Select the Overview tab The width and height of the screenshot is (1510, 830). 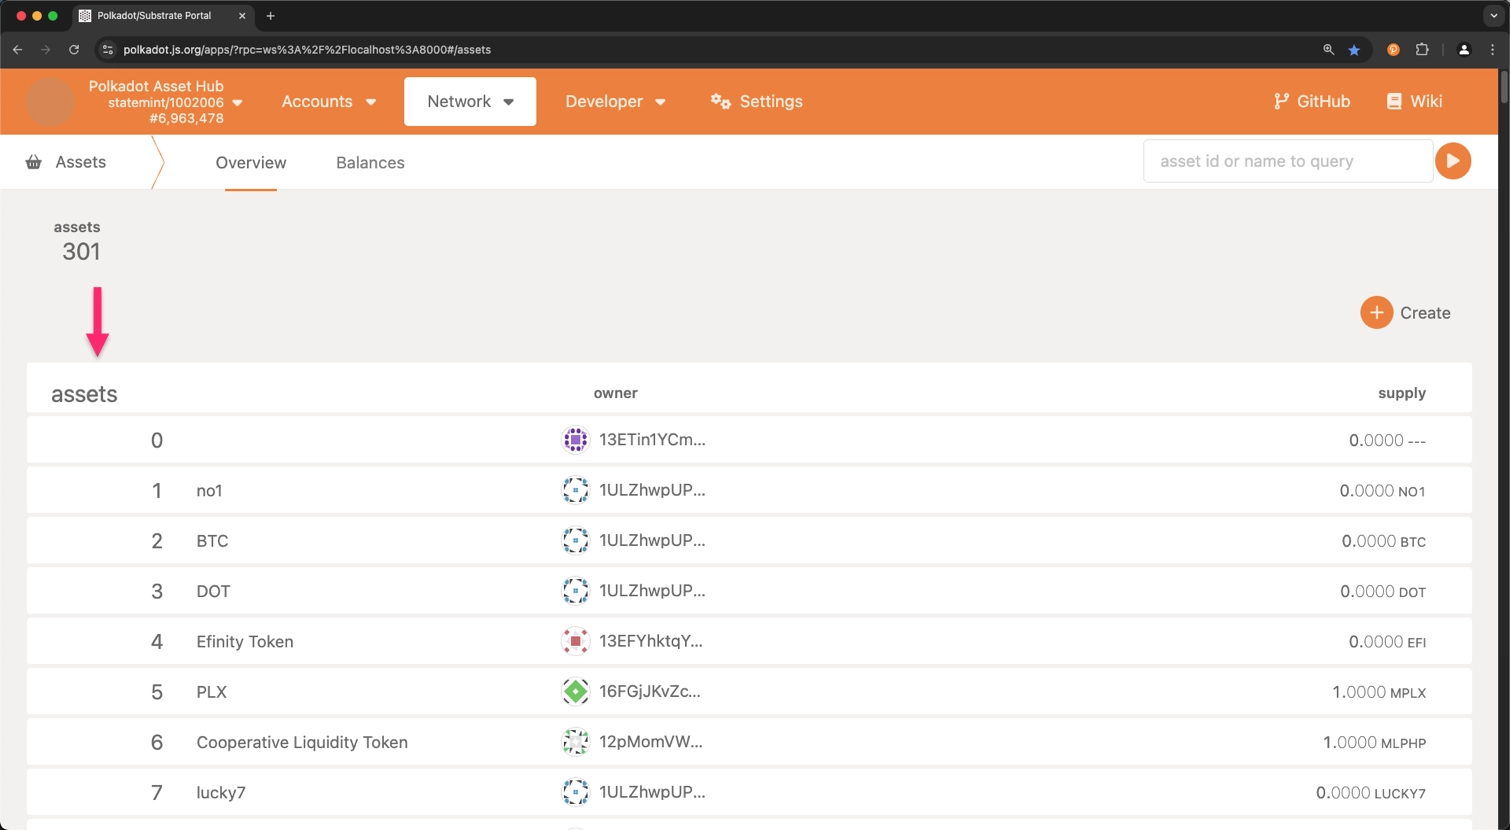(251, 163)
